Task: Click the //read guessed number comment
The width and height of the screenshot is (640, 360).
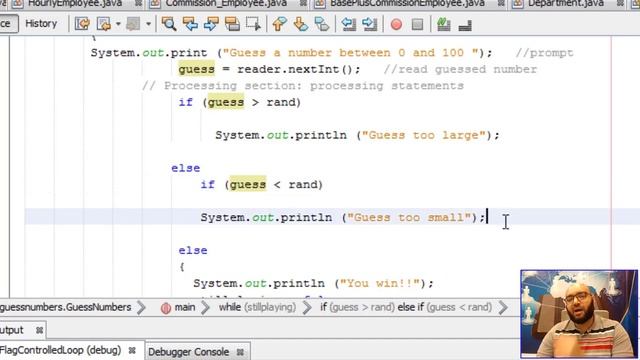Action: click(x=460, y=69)
